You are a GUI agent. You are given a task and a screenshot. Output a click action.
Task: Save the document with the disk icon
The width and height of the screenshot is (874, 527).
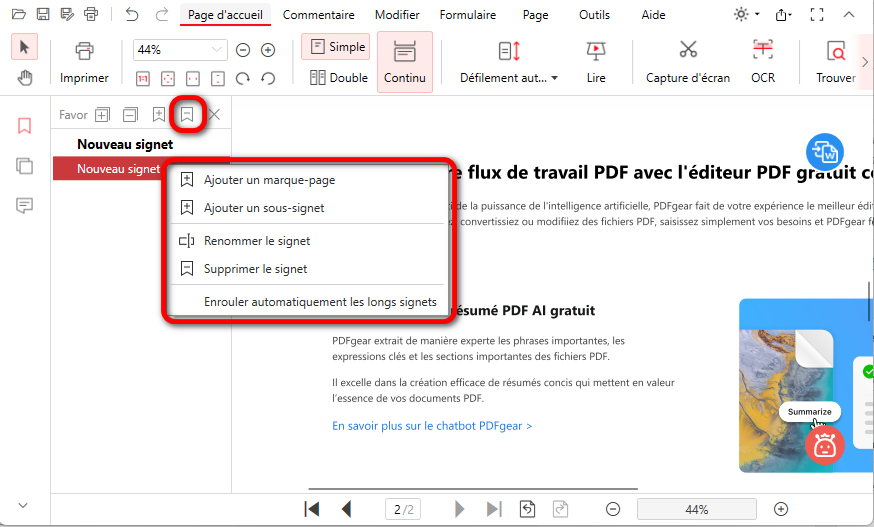tap(43, 14)
